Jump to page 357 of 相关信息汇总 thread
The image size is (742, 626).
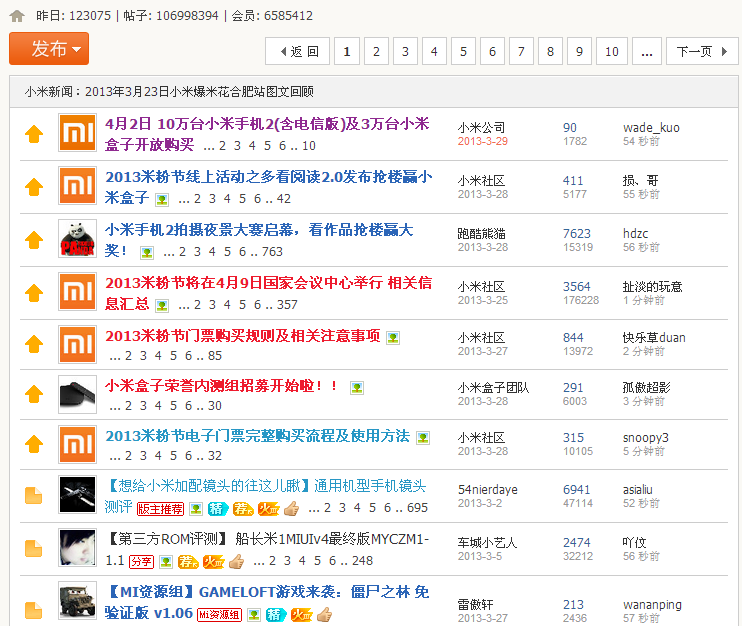point(287,305)
